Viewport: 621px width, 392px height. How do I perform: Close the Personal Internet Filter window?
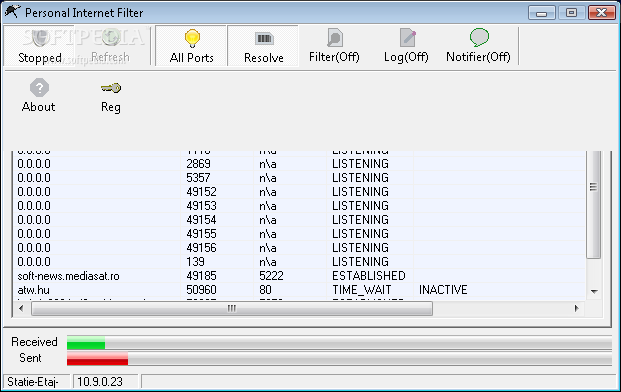(x=601, y=13)
